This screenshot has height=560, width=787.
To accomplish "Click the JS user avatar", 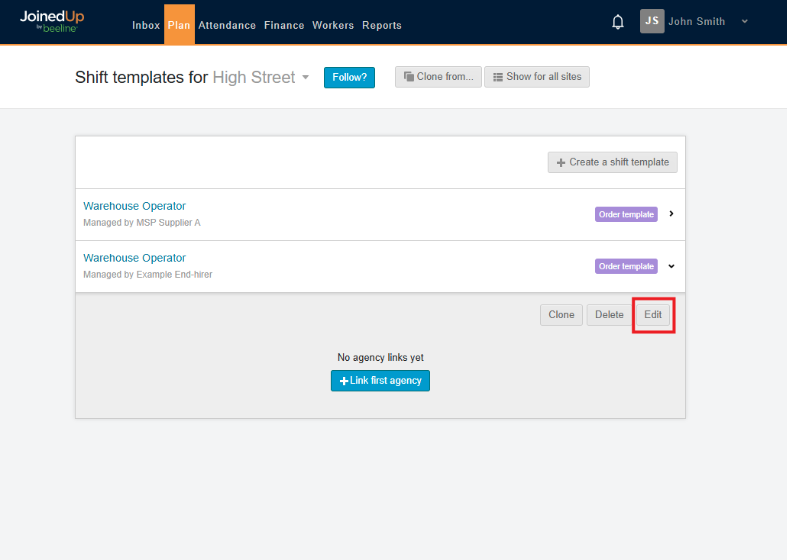I will [652, 22].
